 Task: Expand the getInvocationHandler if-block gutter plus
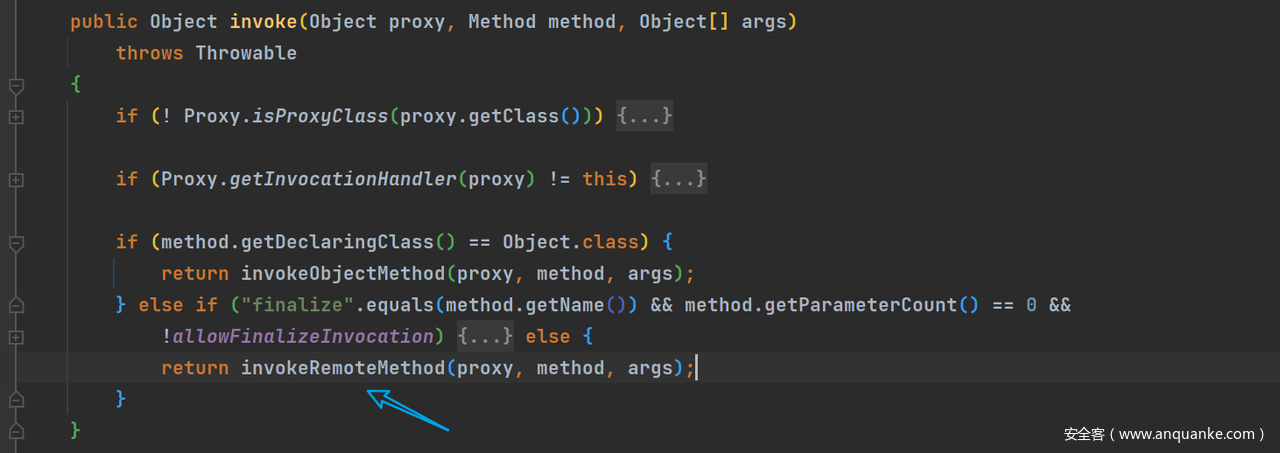coord(16,180)
